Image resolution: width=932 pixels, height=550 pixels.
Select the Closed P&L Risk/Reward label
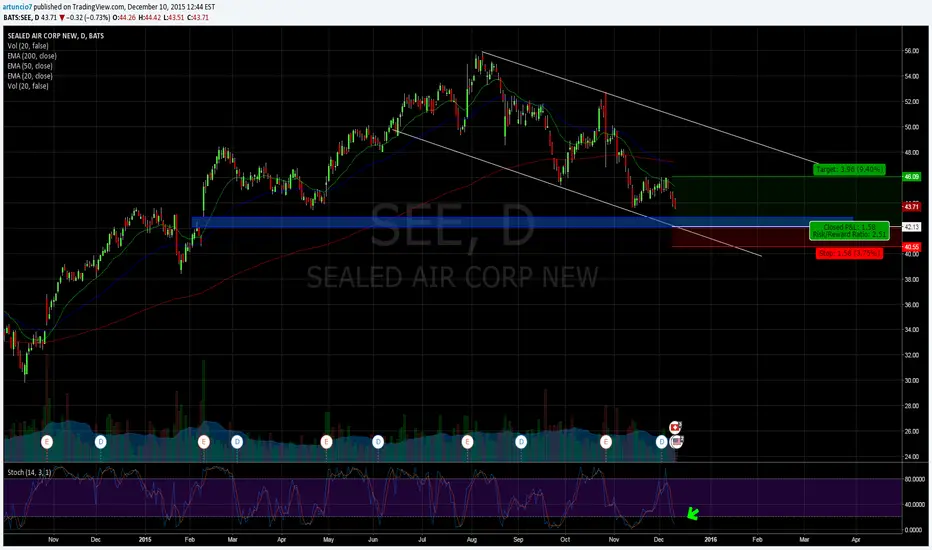pyautogui.click(x=849, y=231)
